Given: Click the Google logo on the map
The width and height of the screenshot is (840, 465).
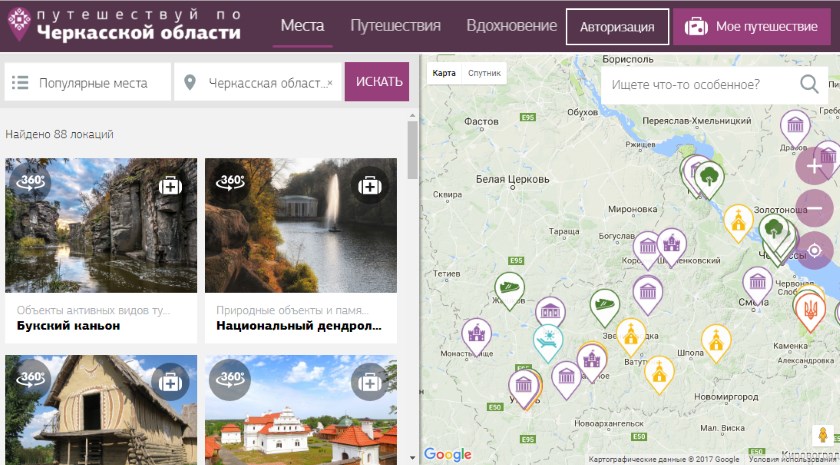Looking at the screenshot, I should point(448,454).
